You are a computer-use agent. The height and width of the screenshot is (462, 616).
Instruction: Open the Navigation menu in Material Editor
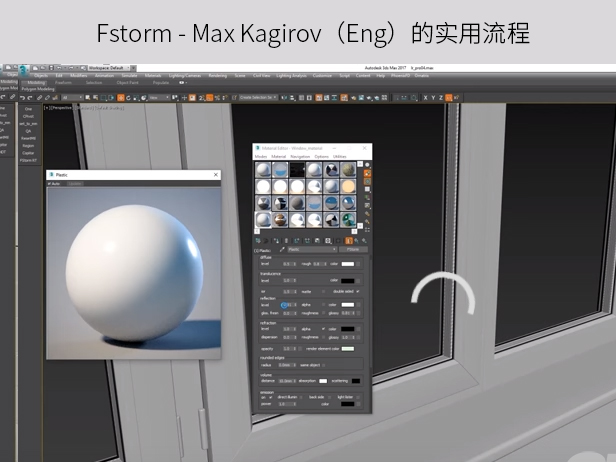tap(300, 157)
